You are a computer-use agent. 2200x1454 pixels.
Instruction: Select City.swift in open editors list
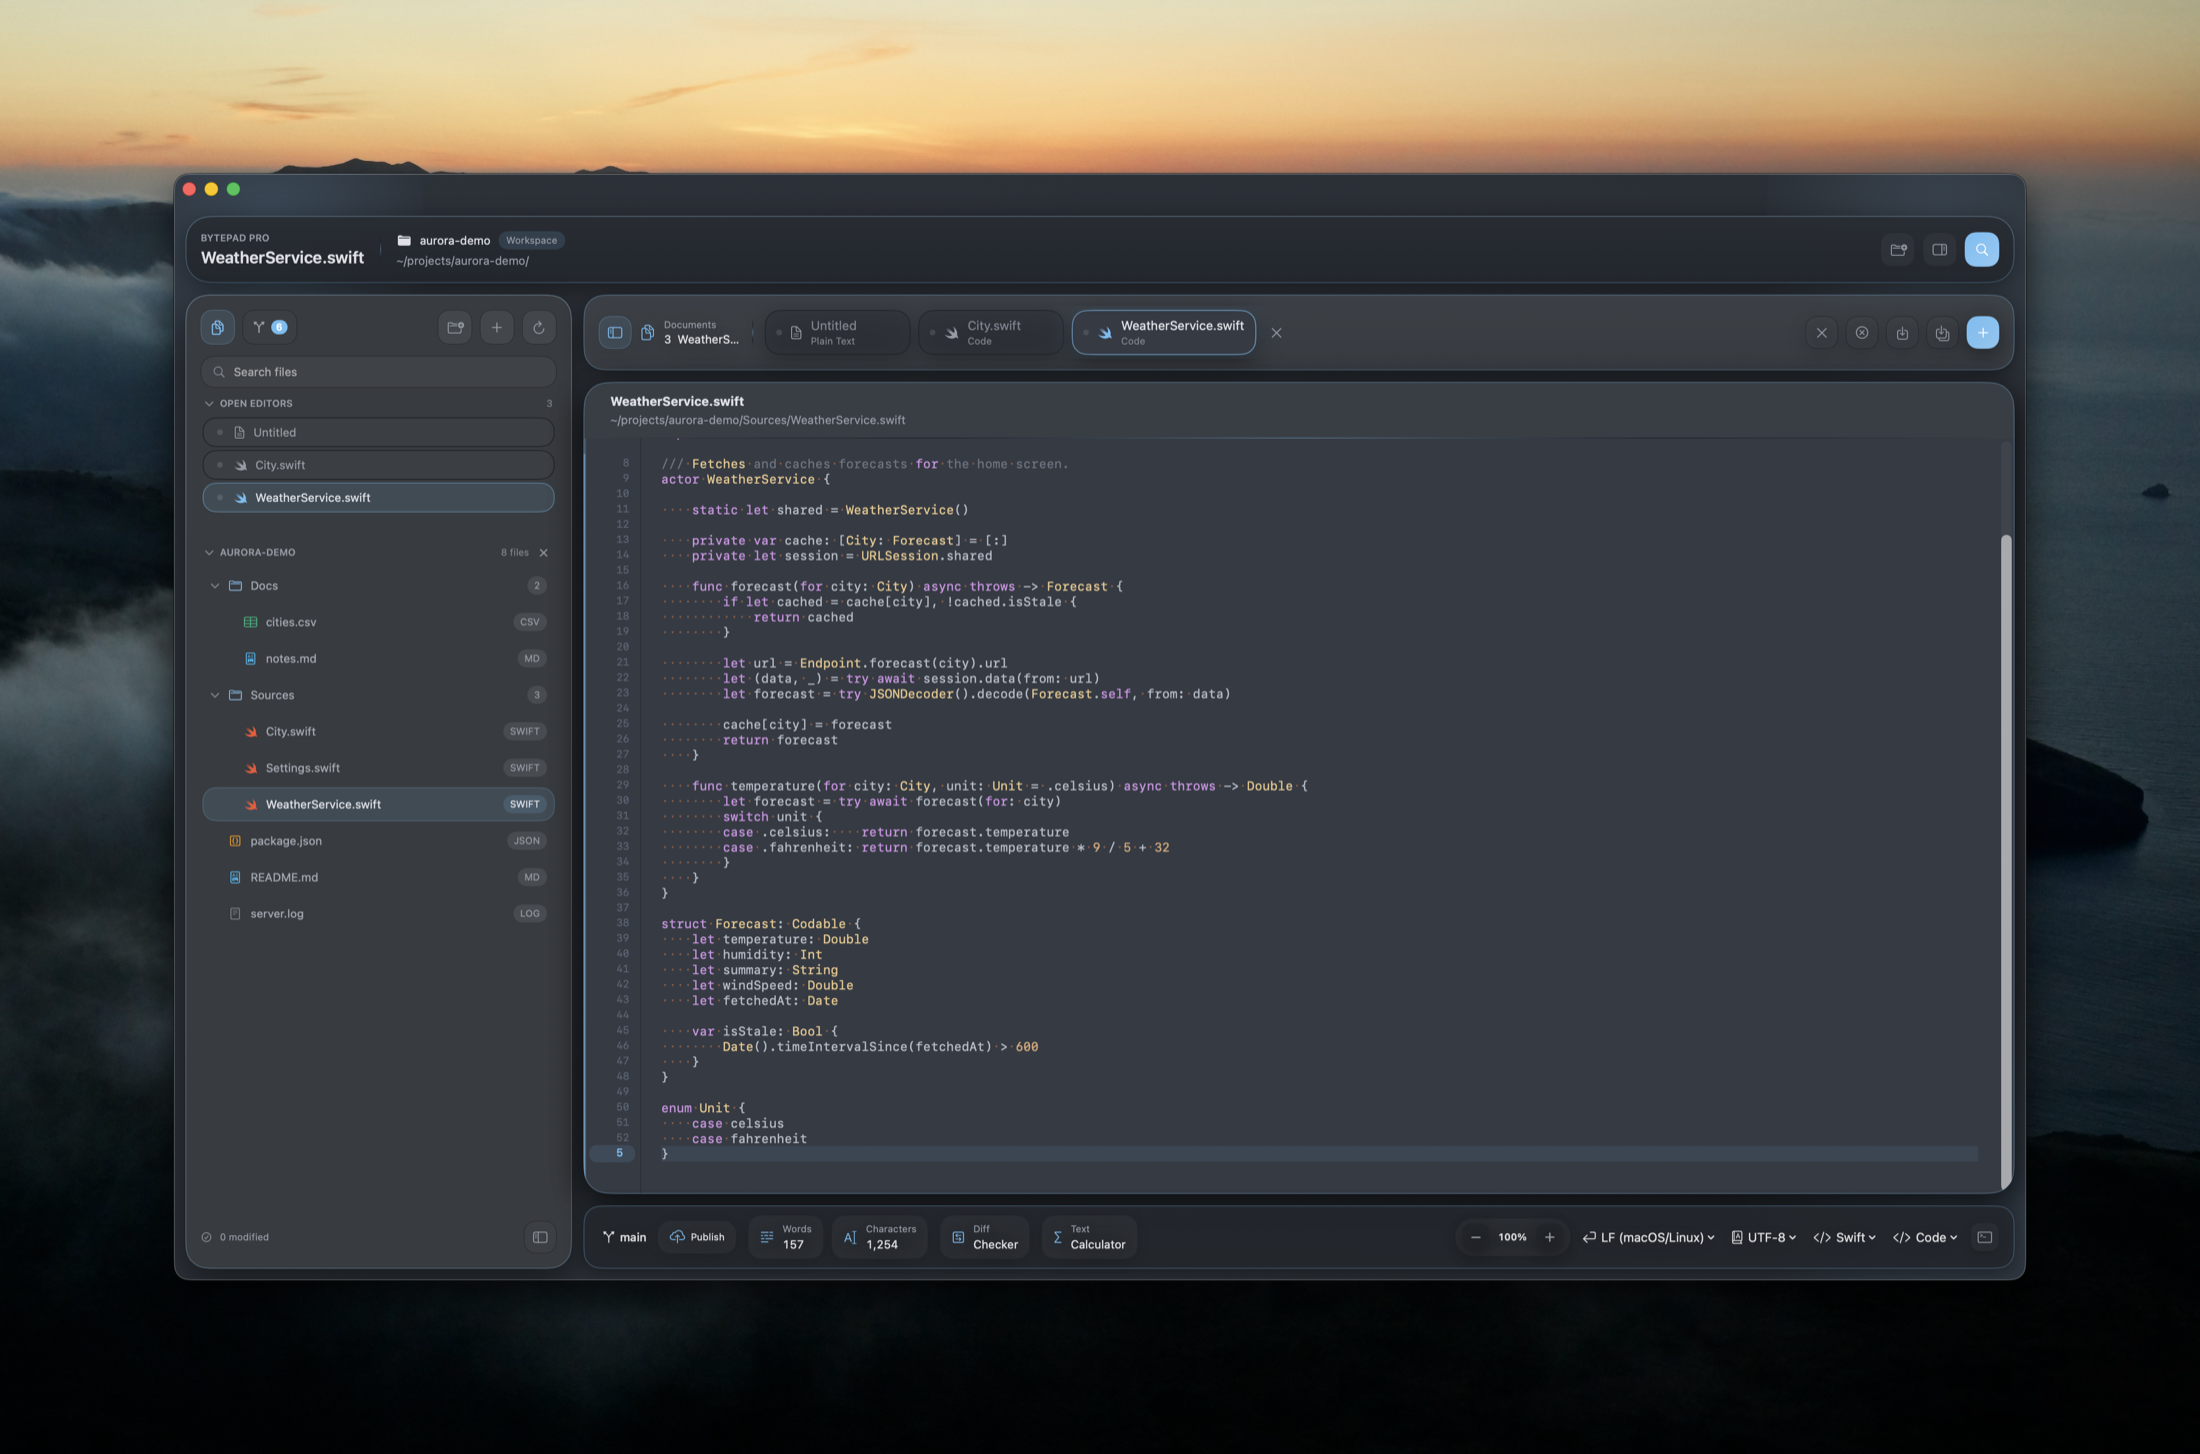coord(378,465)
